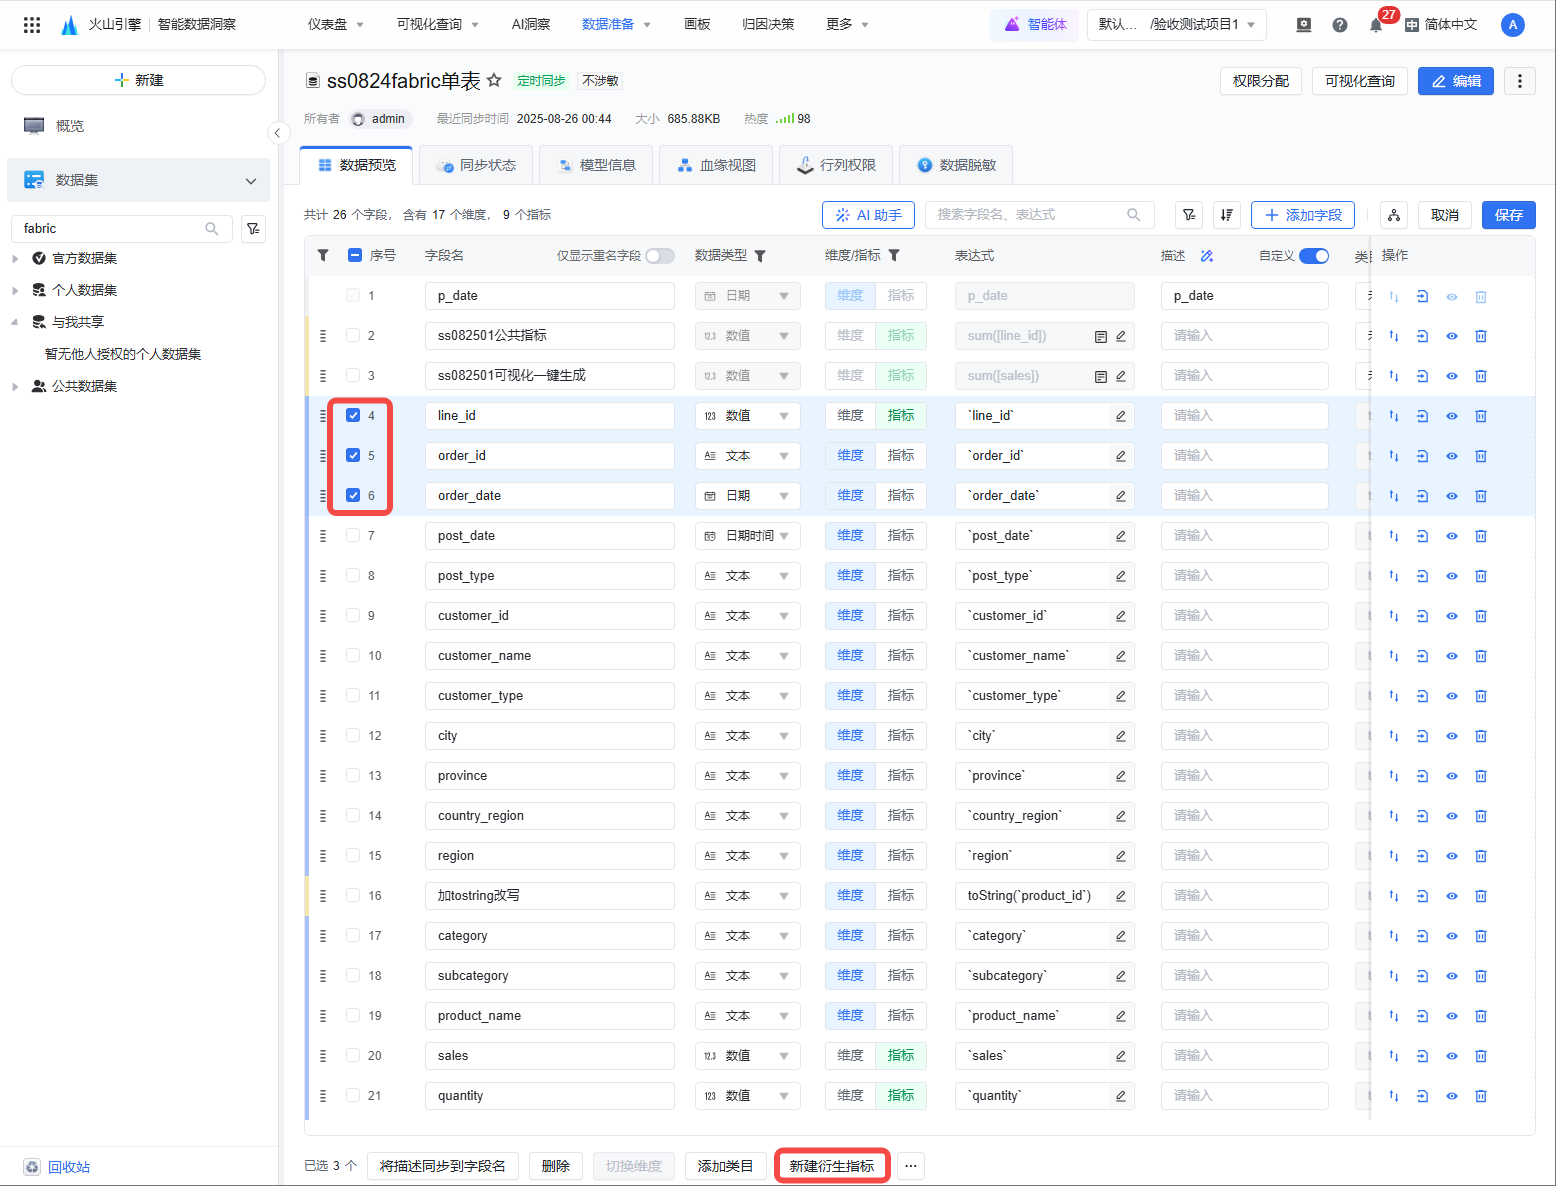Switch to the 血缘视图 tab
Screen dimensions: 1556x1186
point(716,165)
